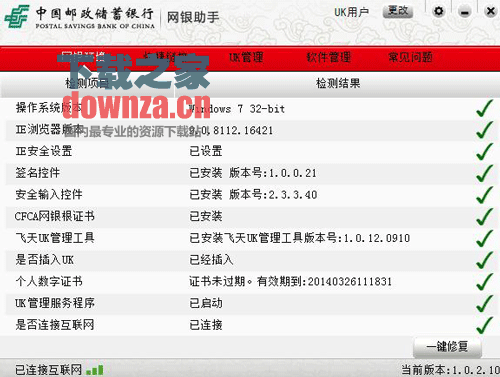Select the 飞天UK管理工具 item label
The height and width of the screenshot is (377, 500).
click(x=55, y=238)
